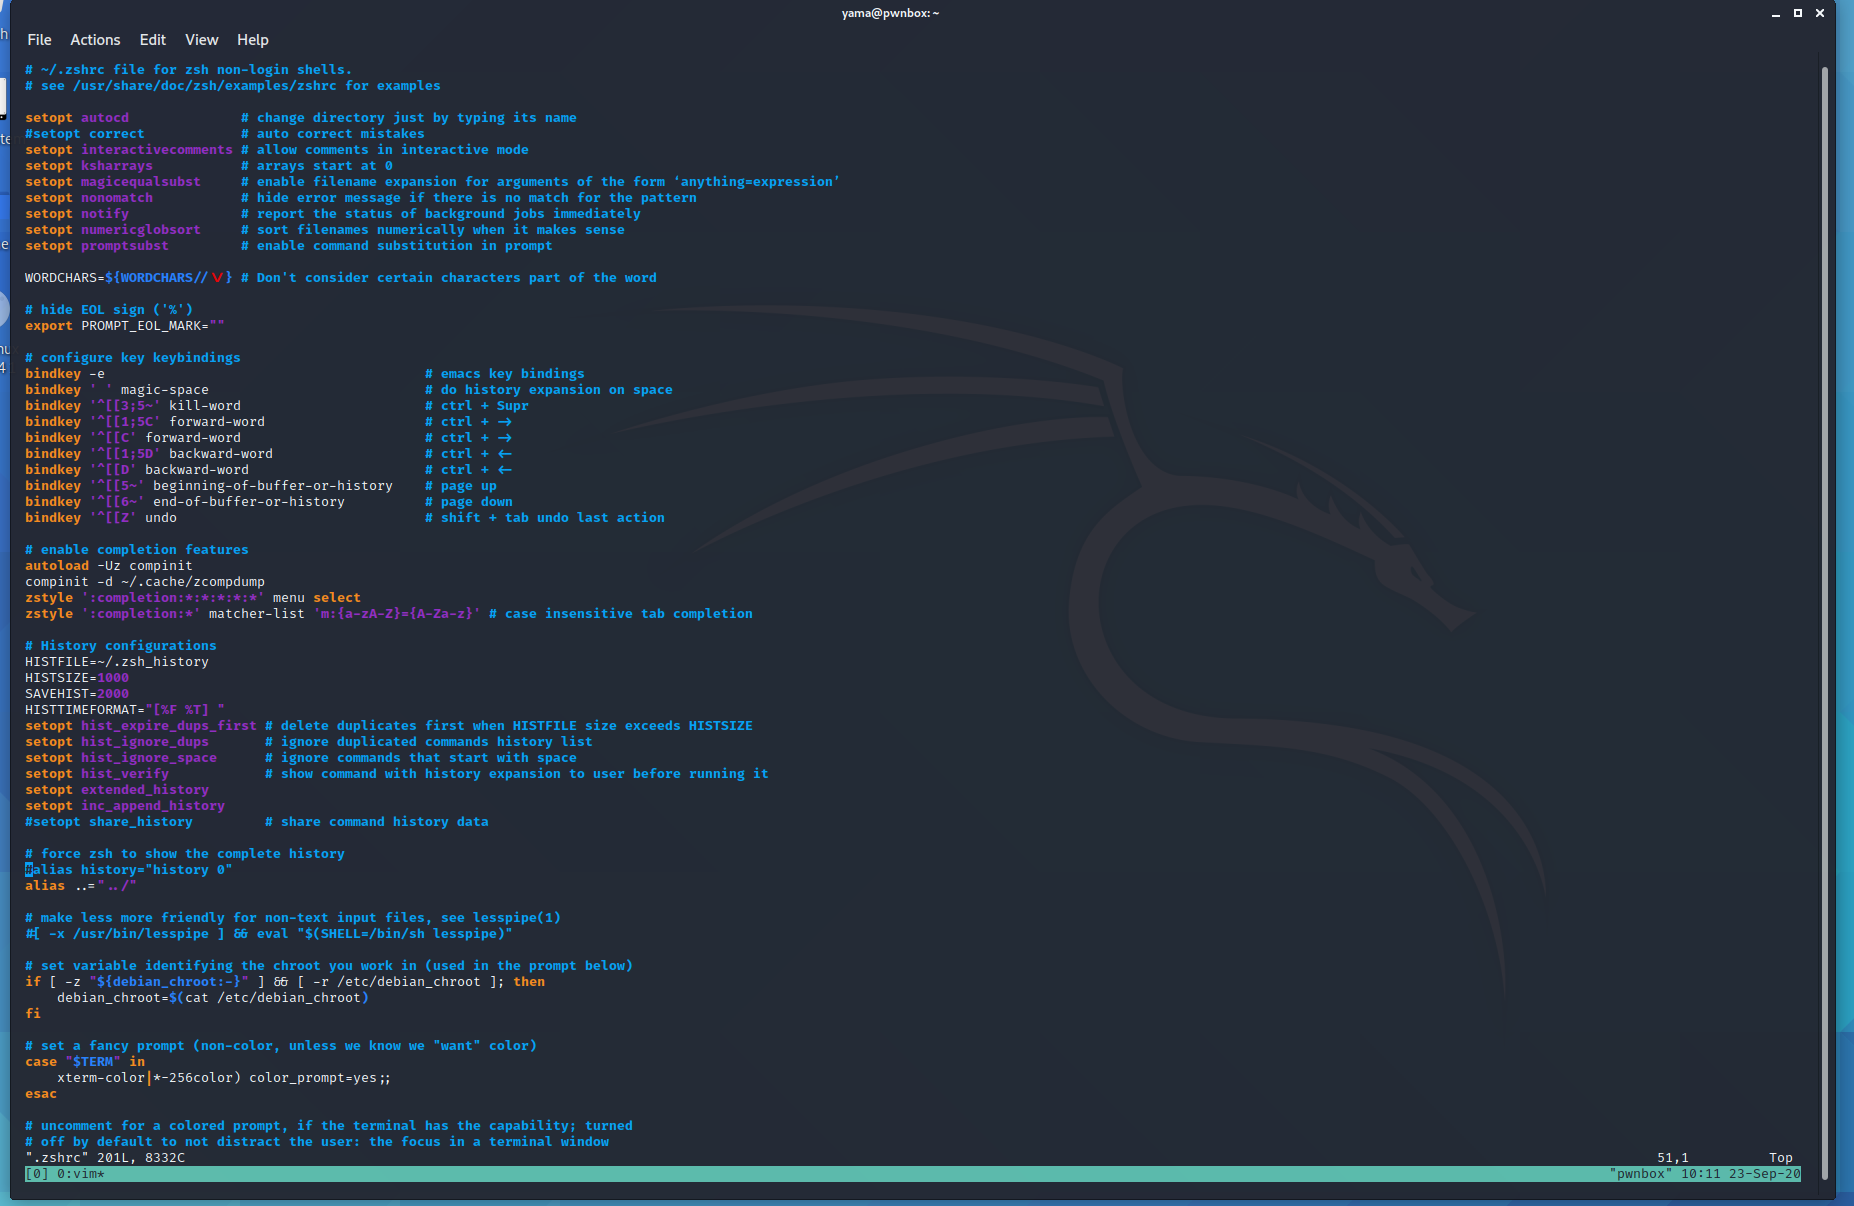The height and width of the screenshot is (1206, 1854).
Task: Open the Actions menu
Action: coord(95,40)
